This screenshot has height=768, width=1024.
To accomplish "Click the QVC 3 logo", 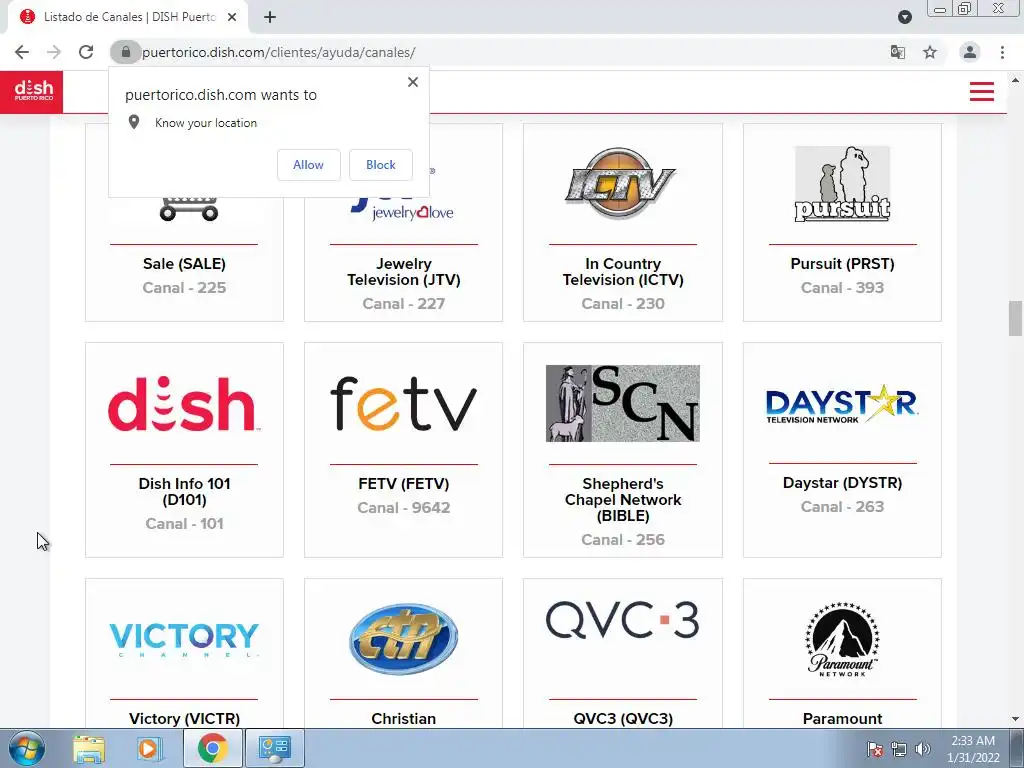I will point(622,620).
